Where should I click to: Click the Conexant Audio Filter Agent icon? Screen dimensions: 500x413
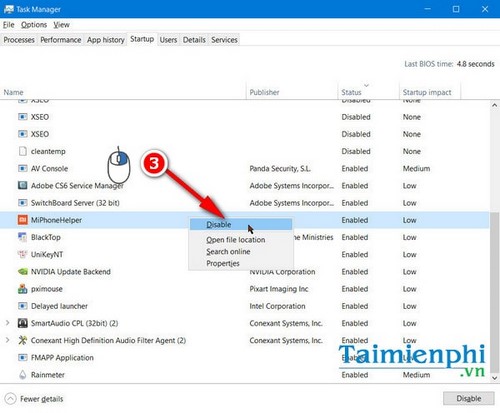tap(22, 340)
